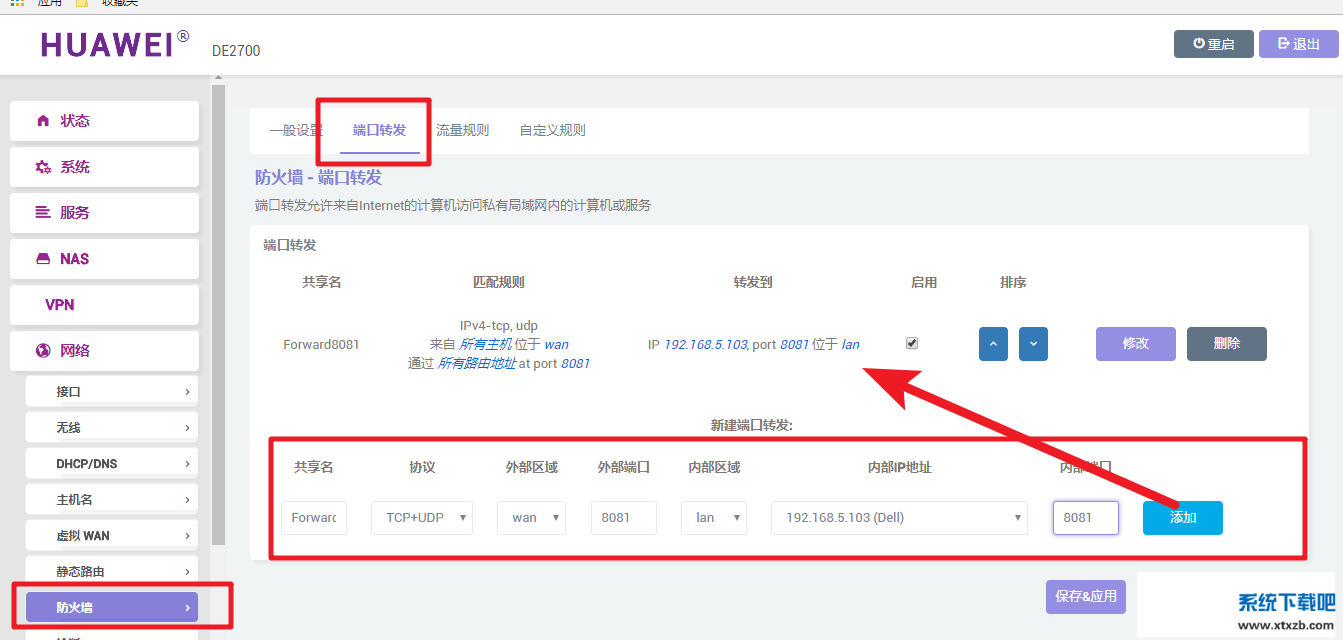1343x640 pixels.
Task: Move Forward8081 rule up with arrow
Action: coord(993,344)
